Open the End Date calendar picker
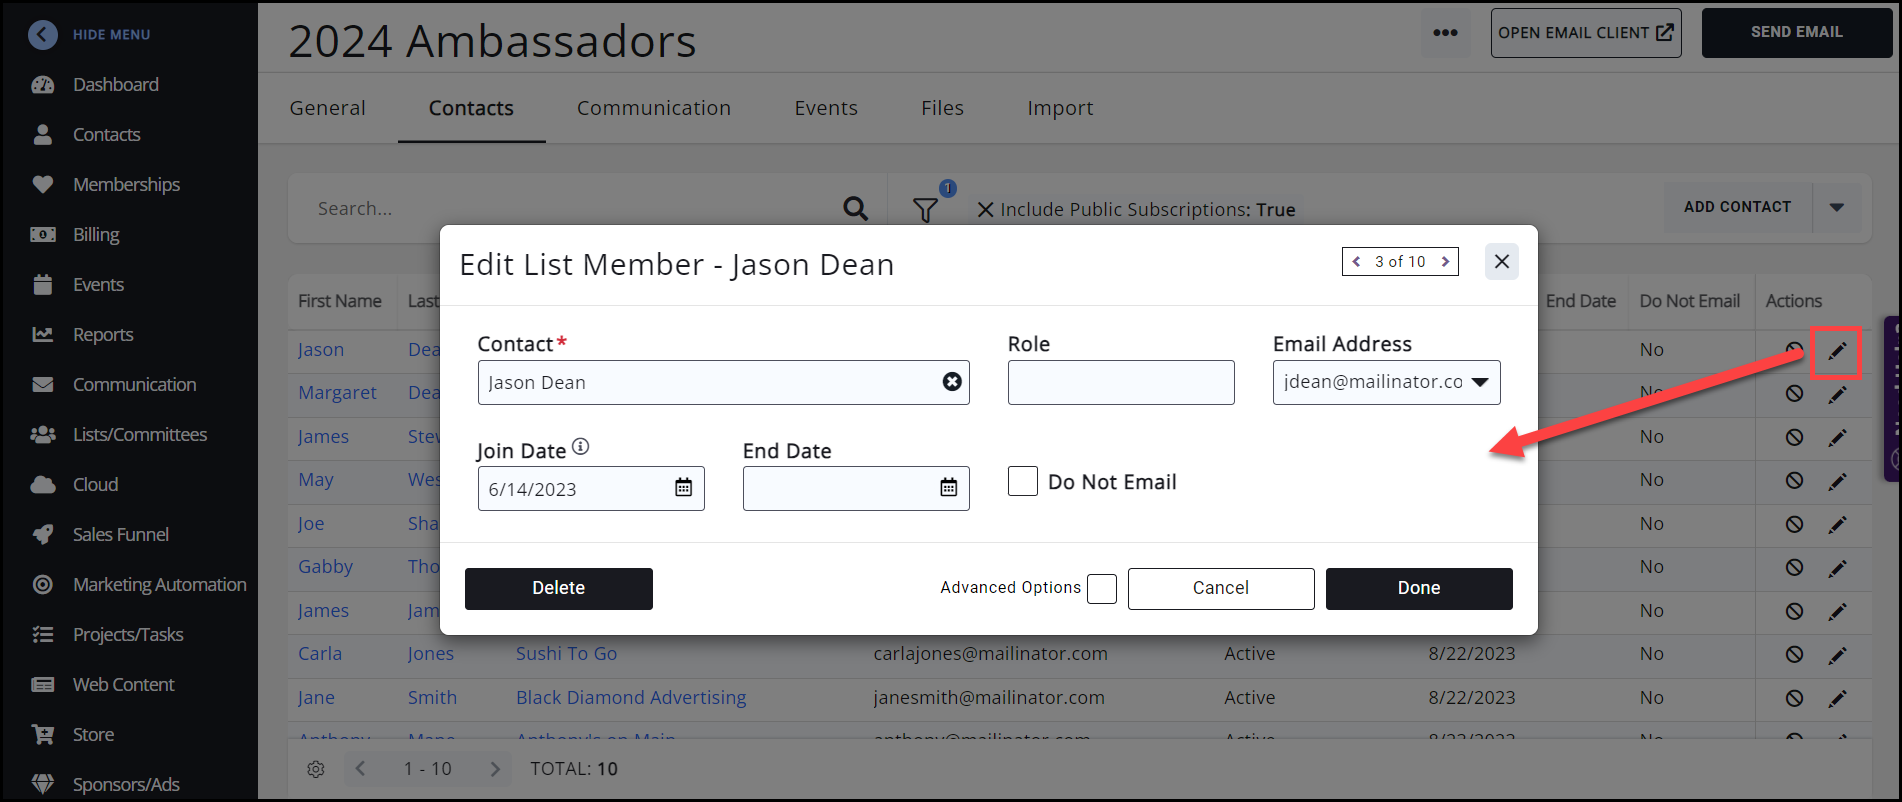 (948, 488)
